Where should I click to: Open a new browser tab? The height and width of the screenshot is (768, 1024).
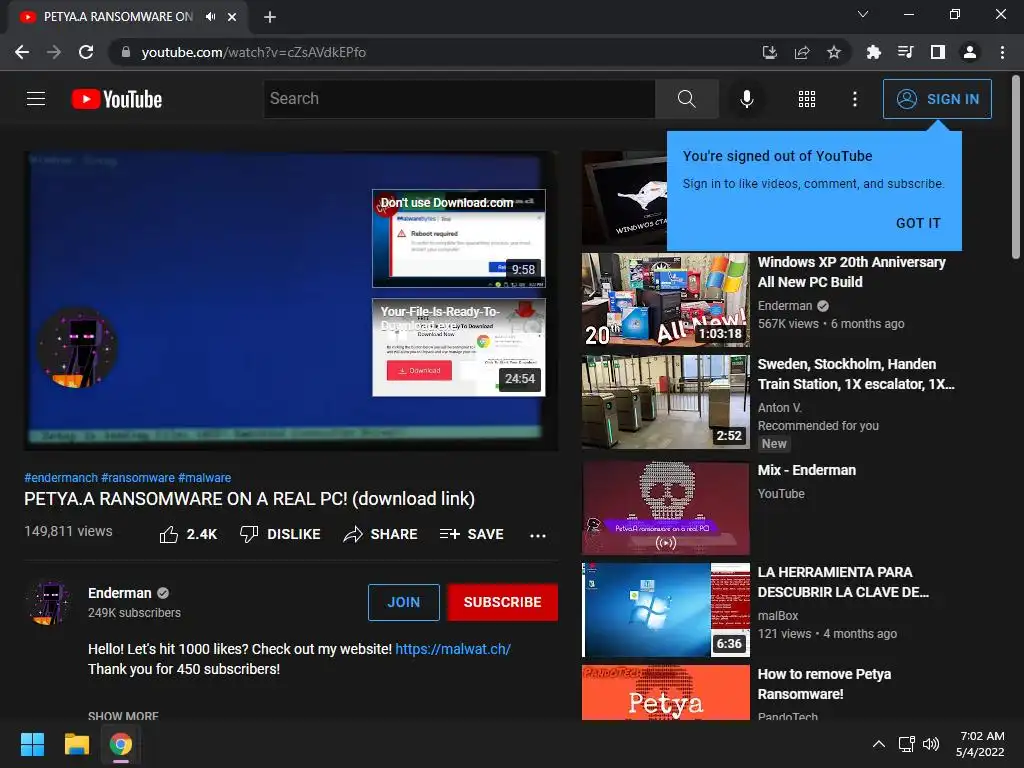point(270,17)
